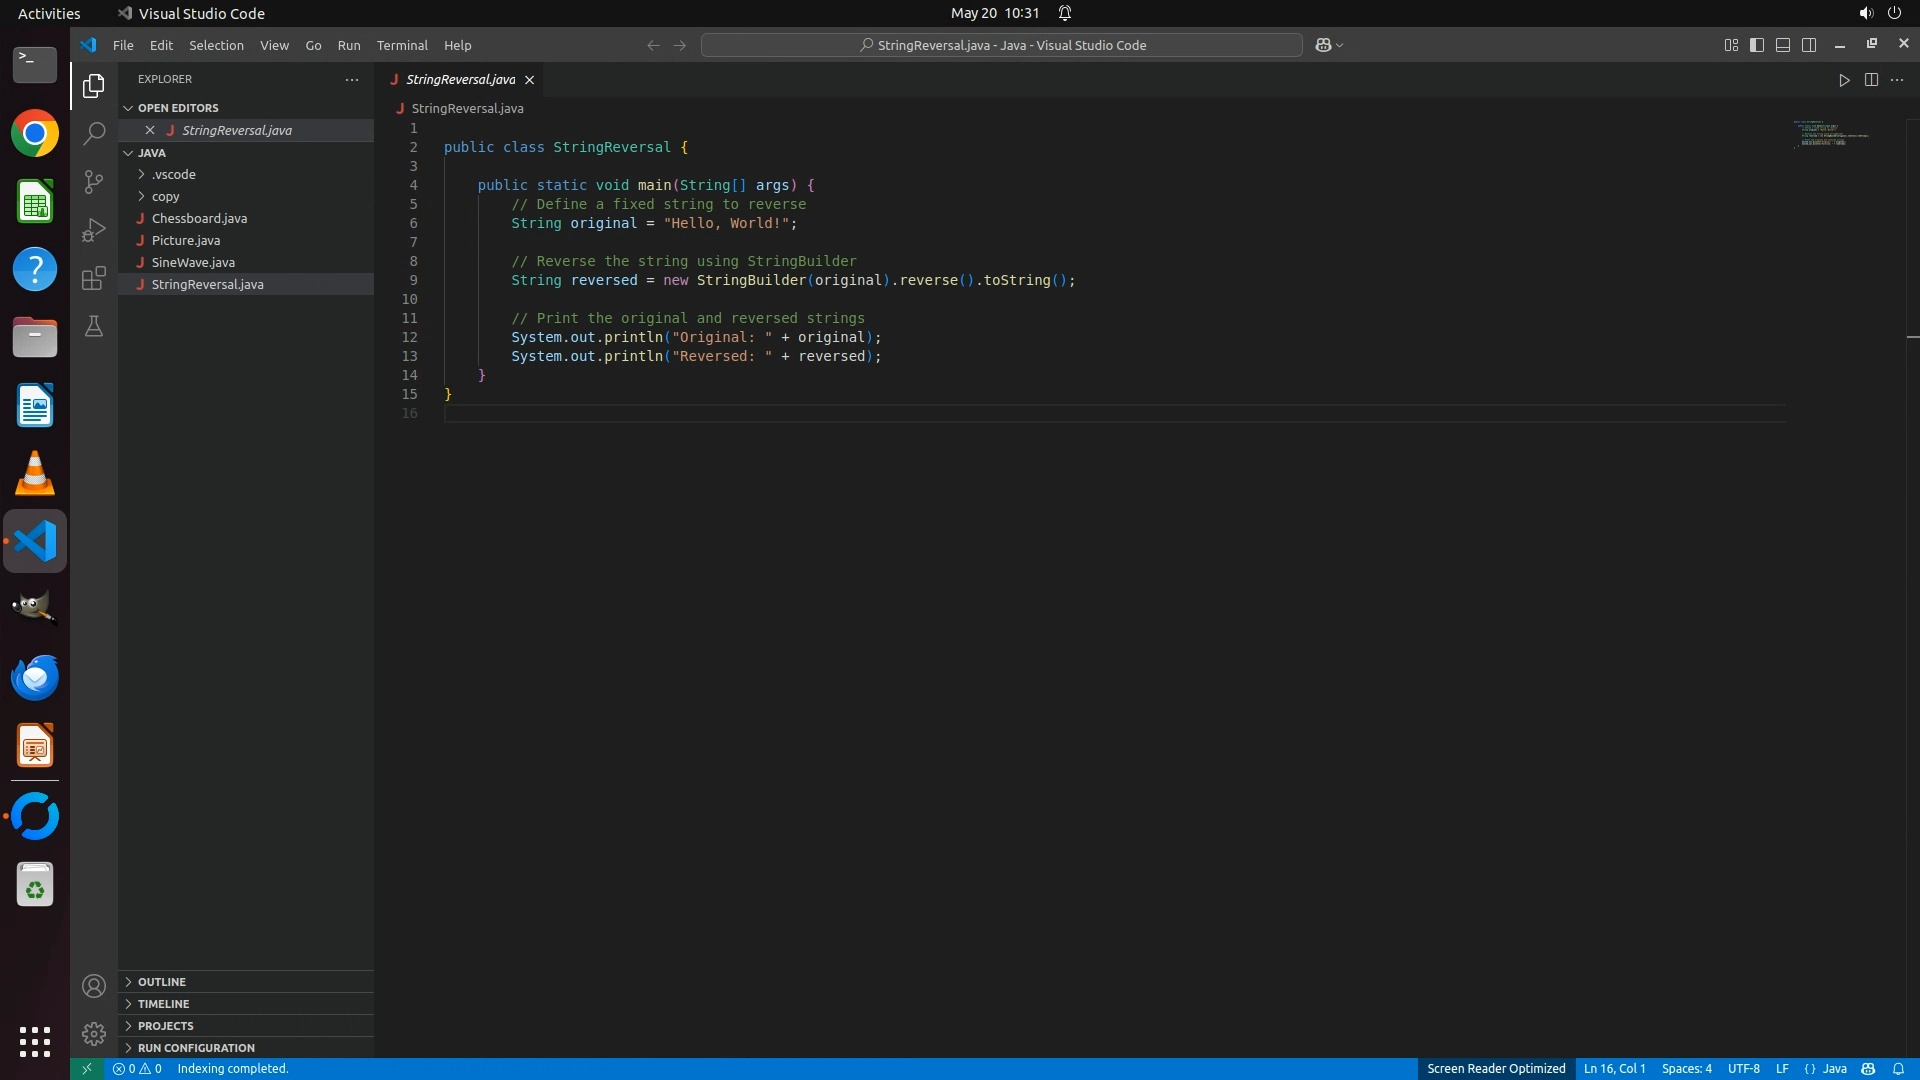Open the Extensions view
Image resolution: width=1920 pixels, height=1080 pixels.
(94, 278)
